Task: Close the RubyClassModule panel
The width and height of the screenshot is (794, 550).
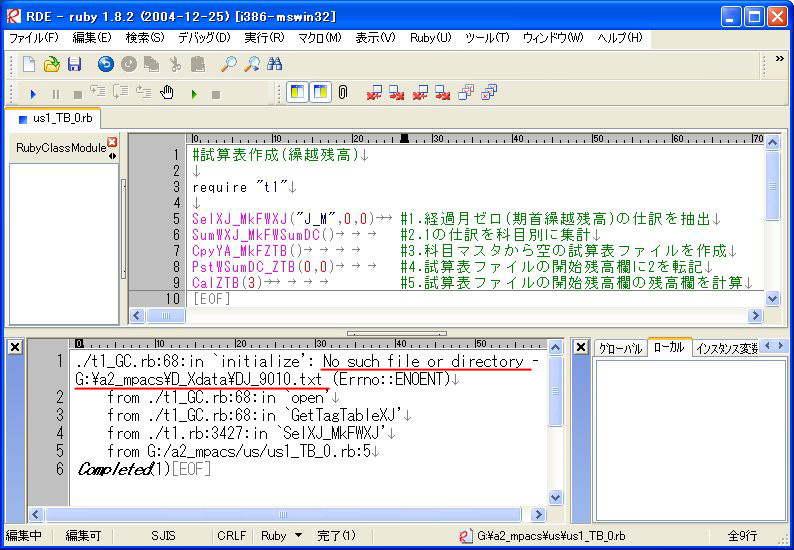Action: pos(112,142)
